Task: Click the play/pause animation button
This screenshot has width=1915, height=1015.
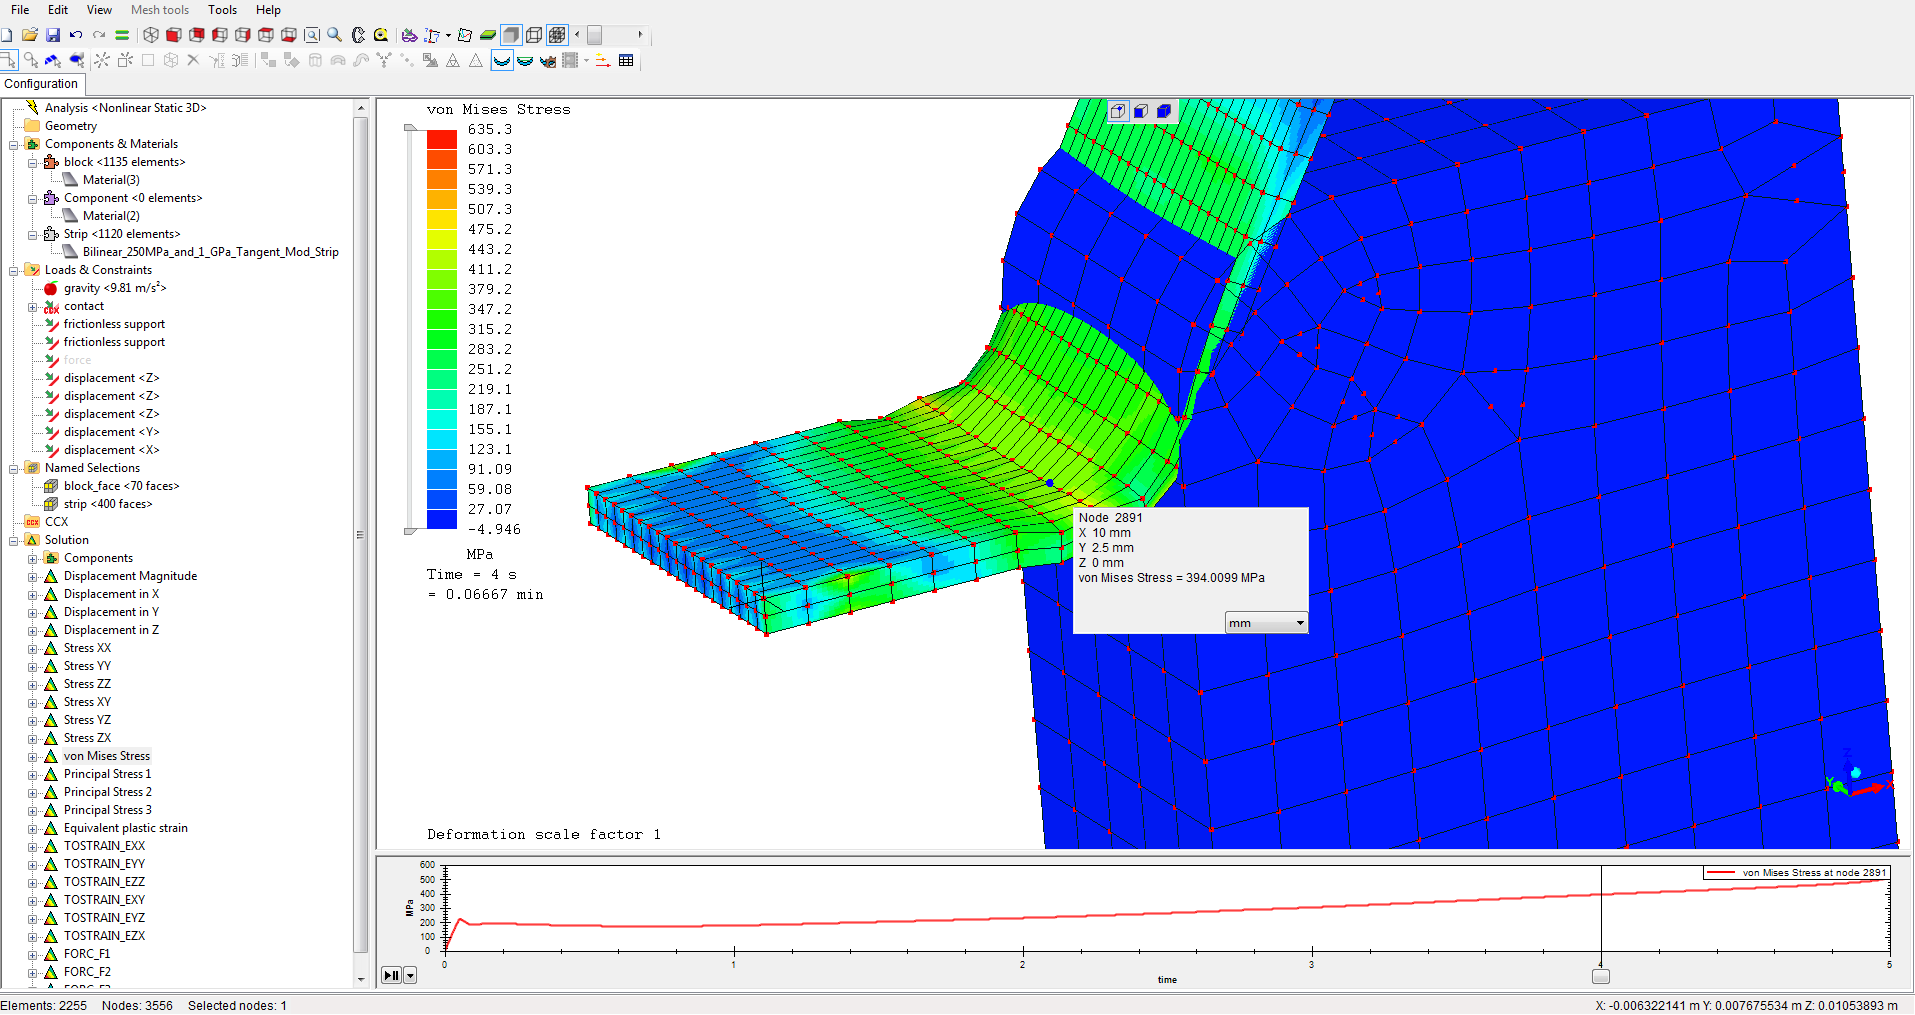Action: click(x=392, y=975)
